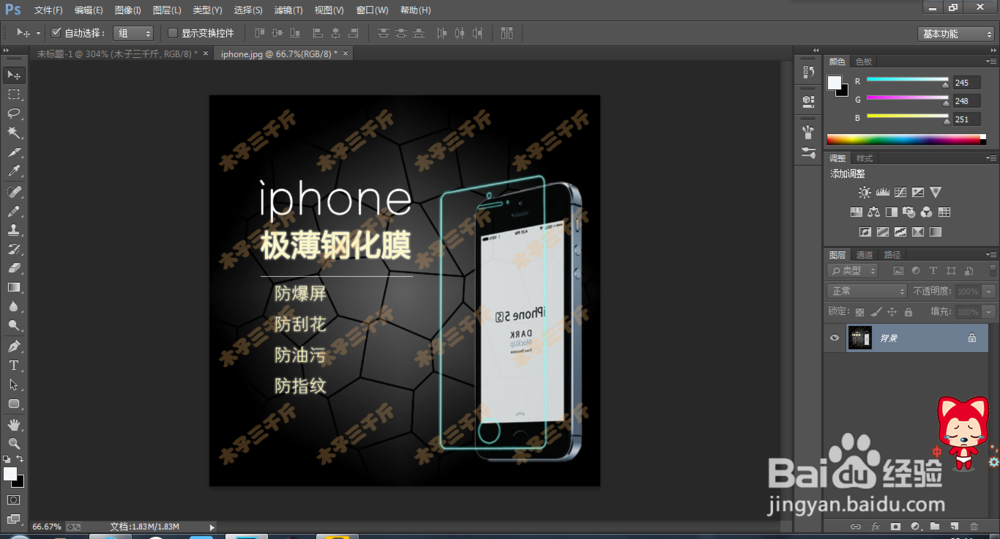Open the 不透明度 opacity dropdown arrow
This screenshot has height=539, width=1000.
(x=989, y=291)
